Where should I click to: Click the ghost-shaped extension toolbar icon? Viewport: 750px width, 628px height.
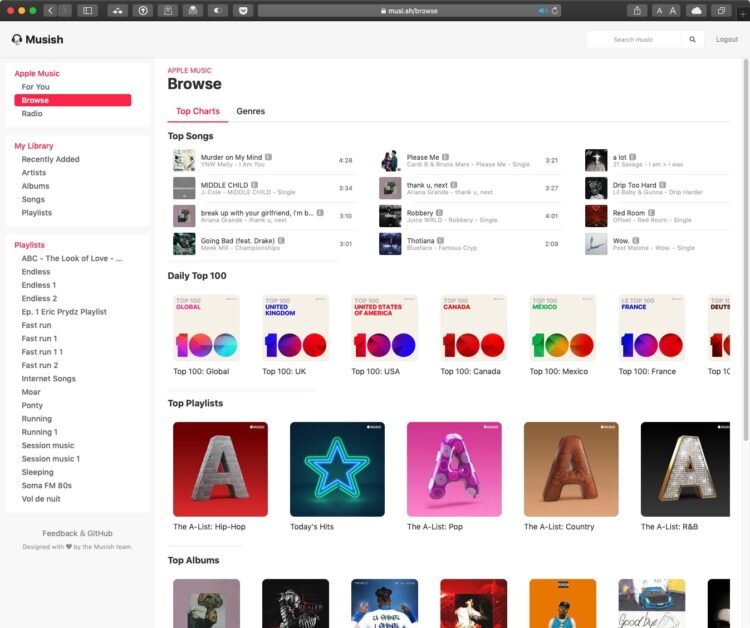tap(193, 11)
